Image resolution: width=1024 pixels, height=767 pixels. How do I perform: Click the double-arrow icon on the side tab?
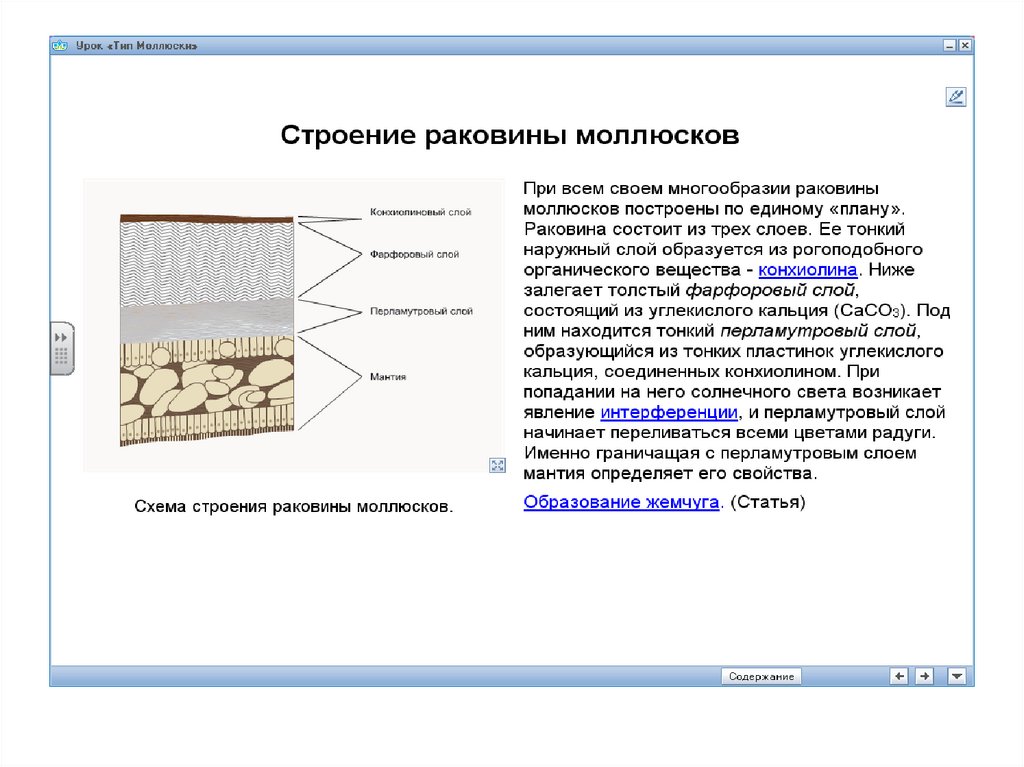click(61, 338)
